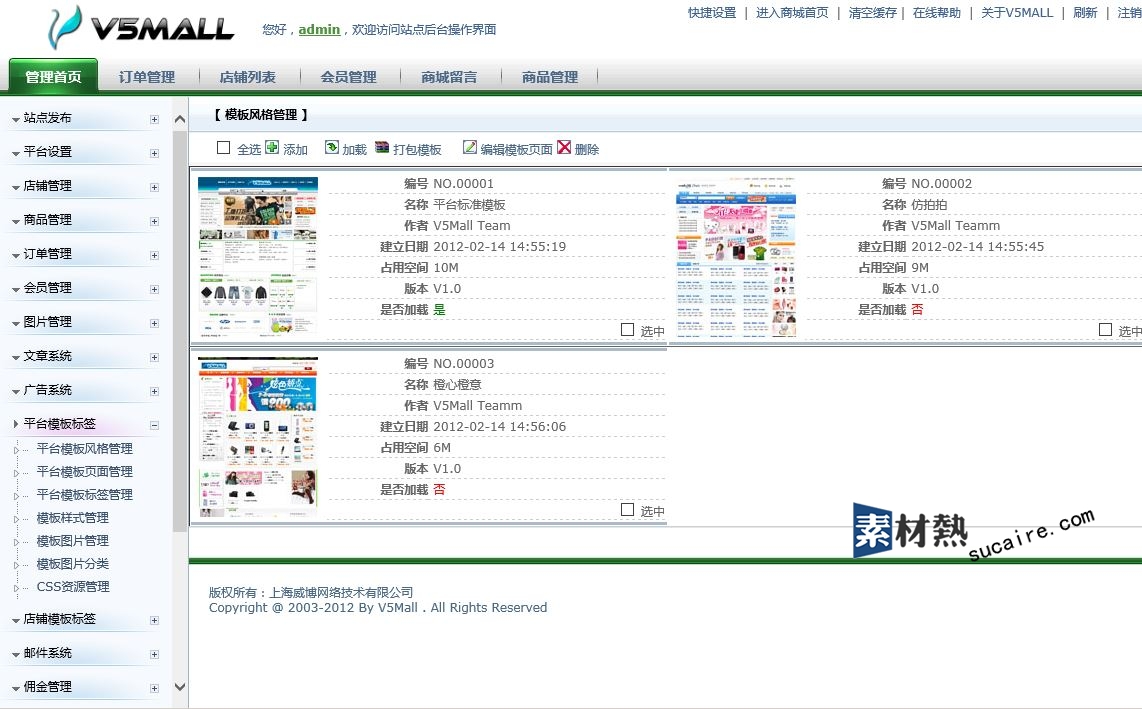Click the 刷新 refresh link
Screen dimensions: 1142x709
[x=1085, y=13]
